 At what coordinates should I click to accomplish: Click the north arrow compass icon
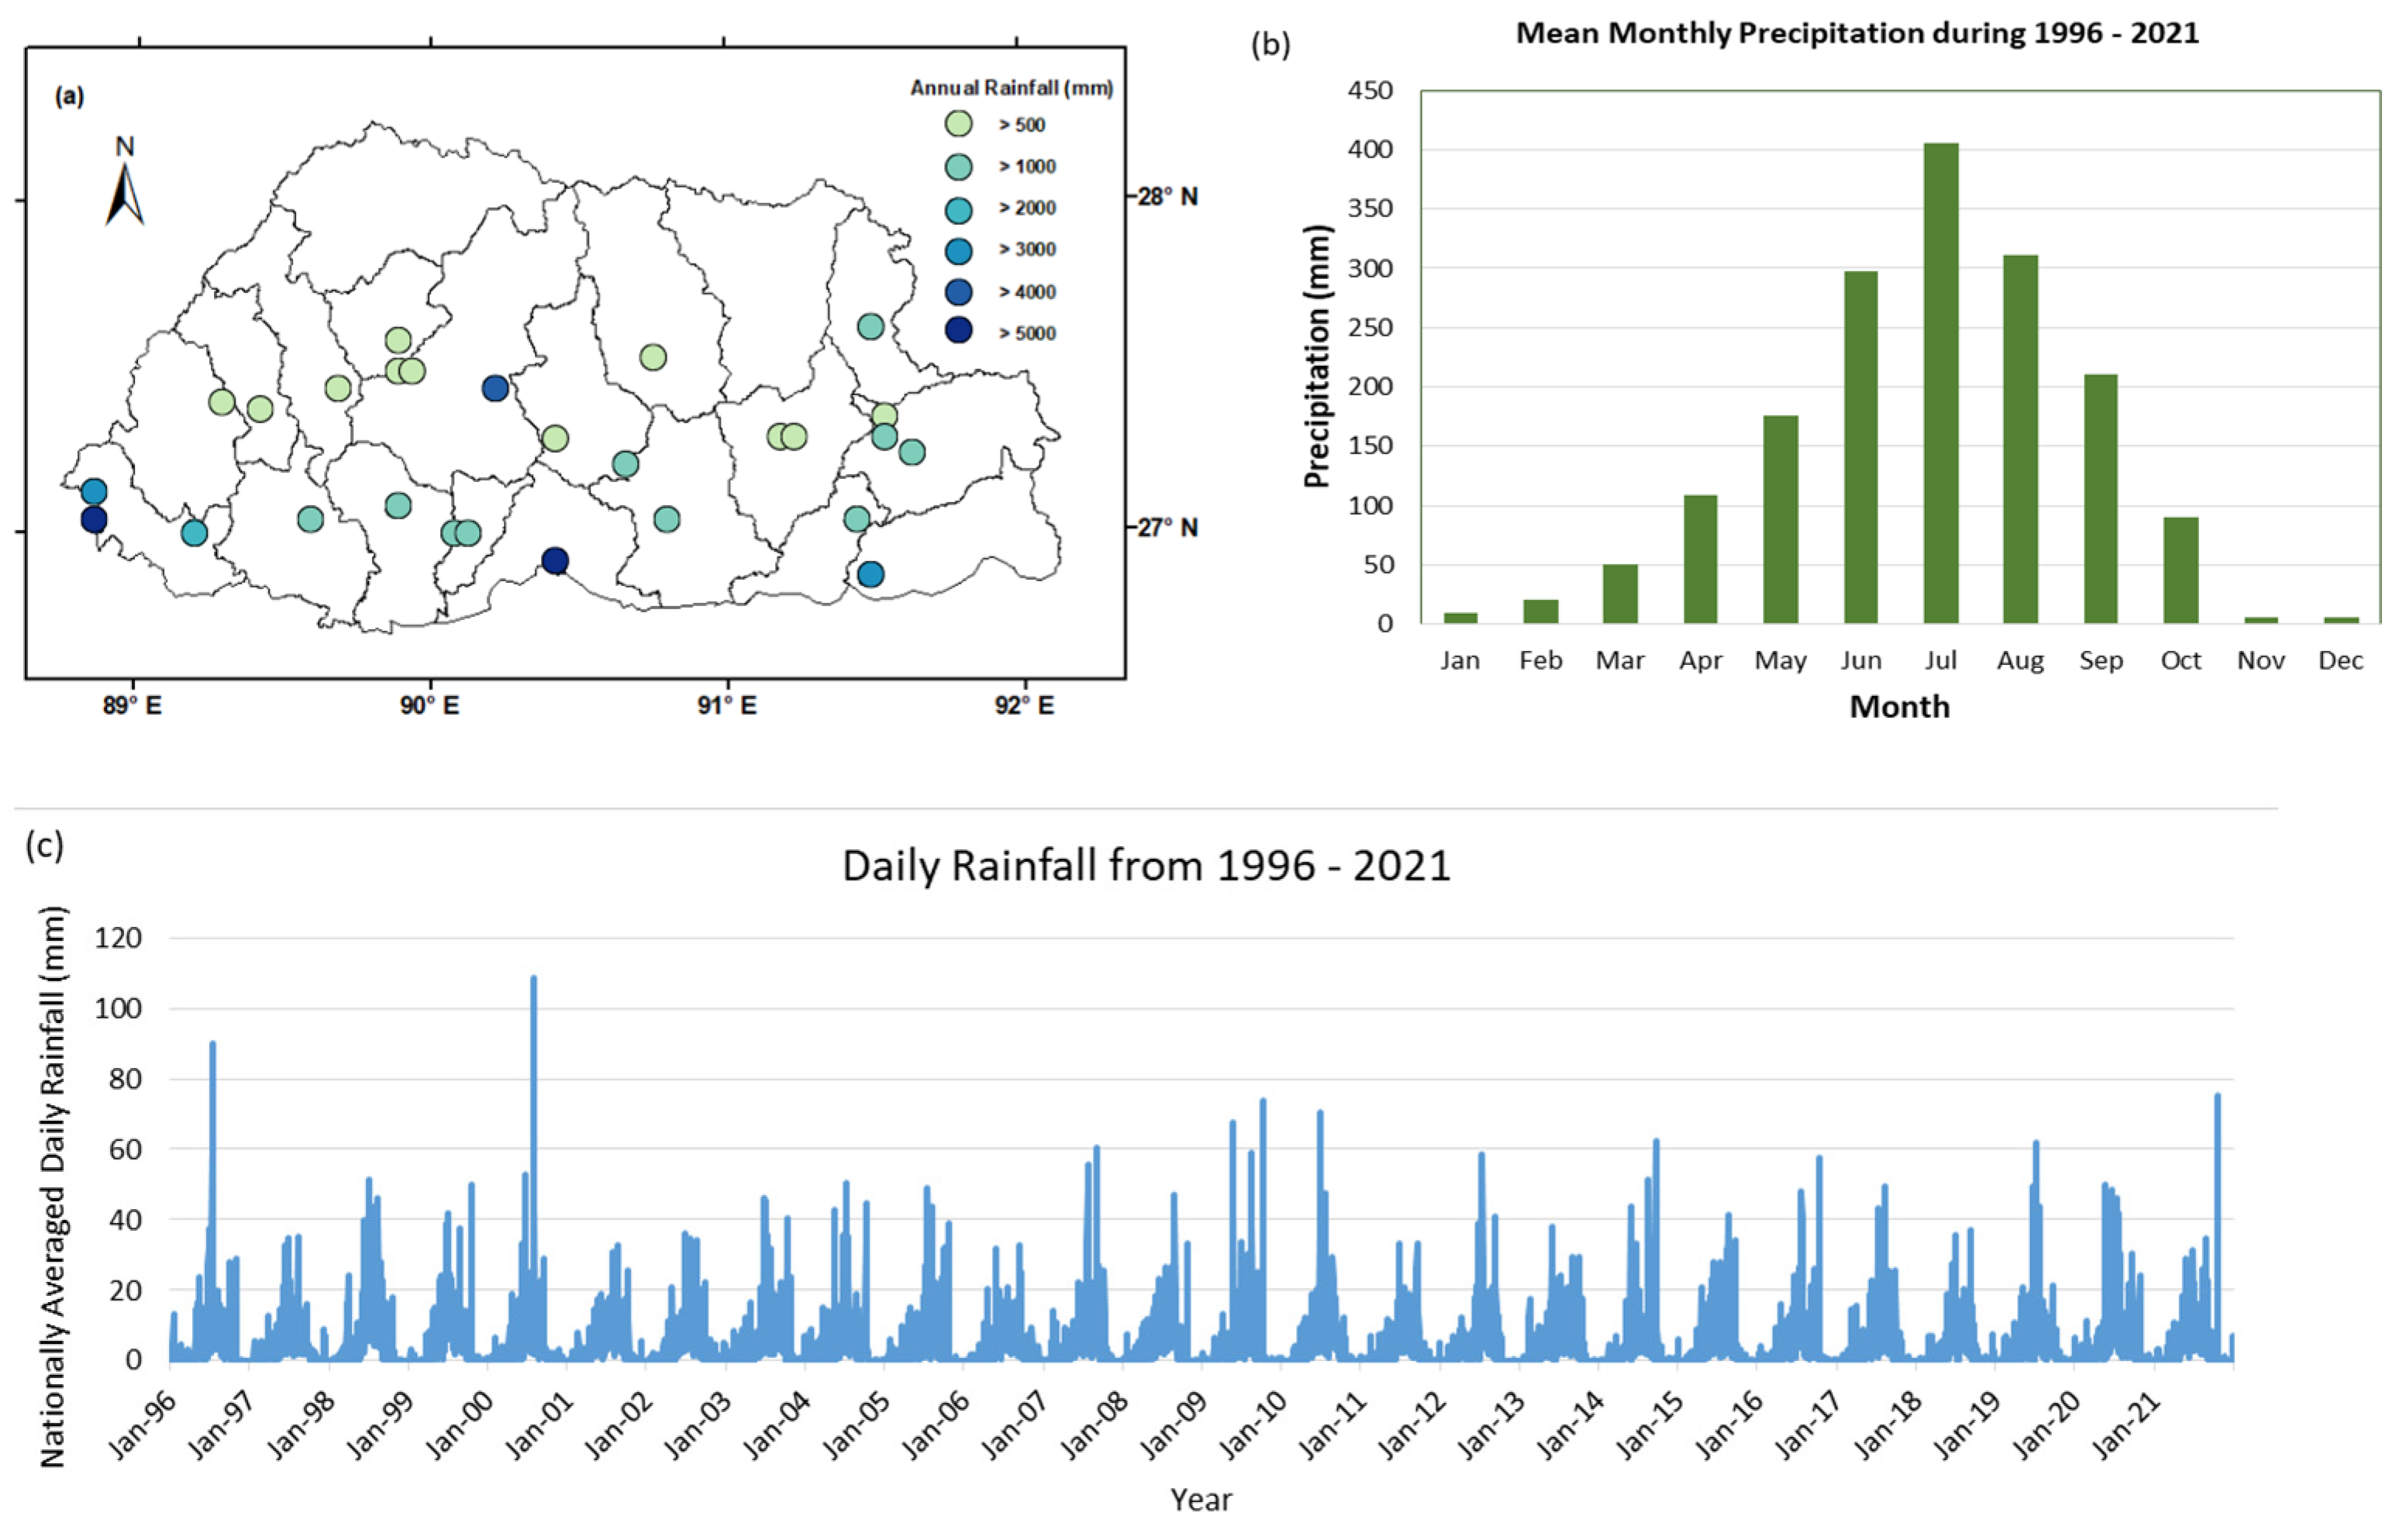point(124,192)
